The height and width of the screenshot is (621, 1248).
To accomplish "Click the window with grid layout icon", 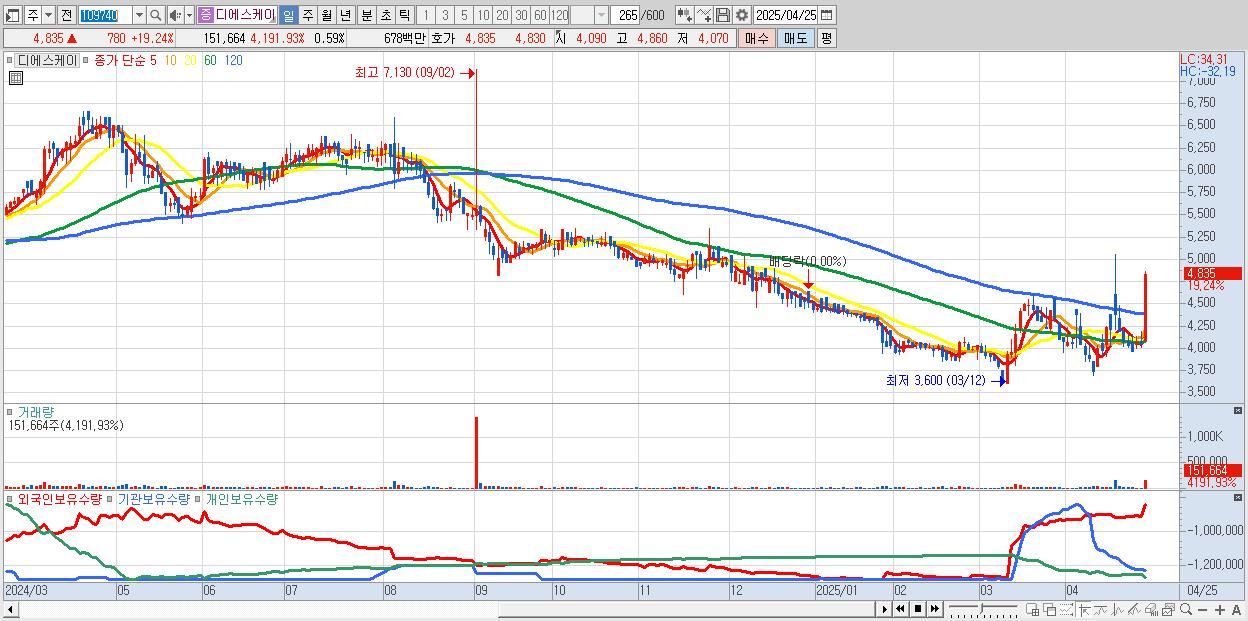I will point(1033,609).
